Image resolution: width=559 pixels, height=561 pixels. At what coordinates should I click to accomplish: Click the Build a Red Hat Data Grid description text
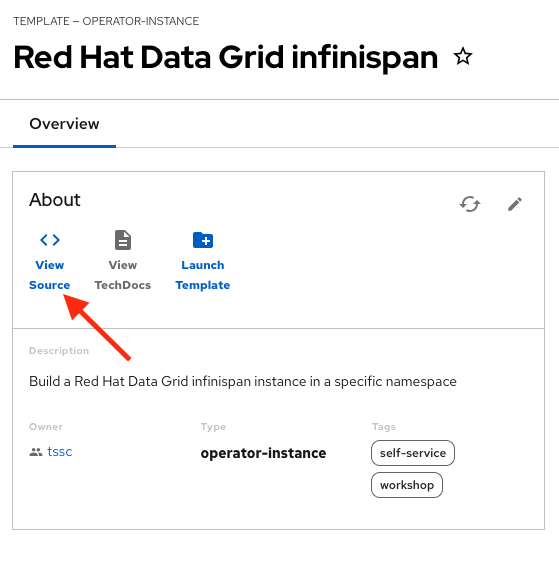coord(243,381)
